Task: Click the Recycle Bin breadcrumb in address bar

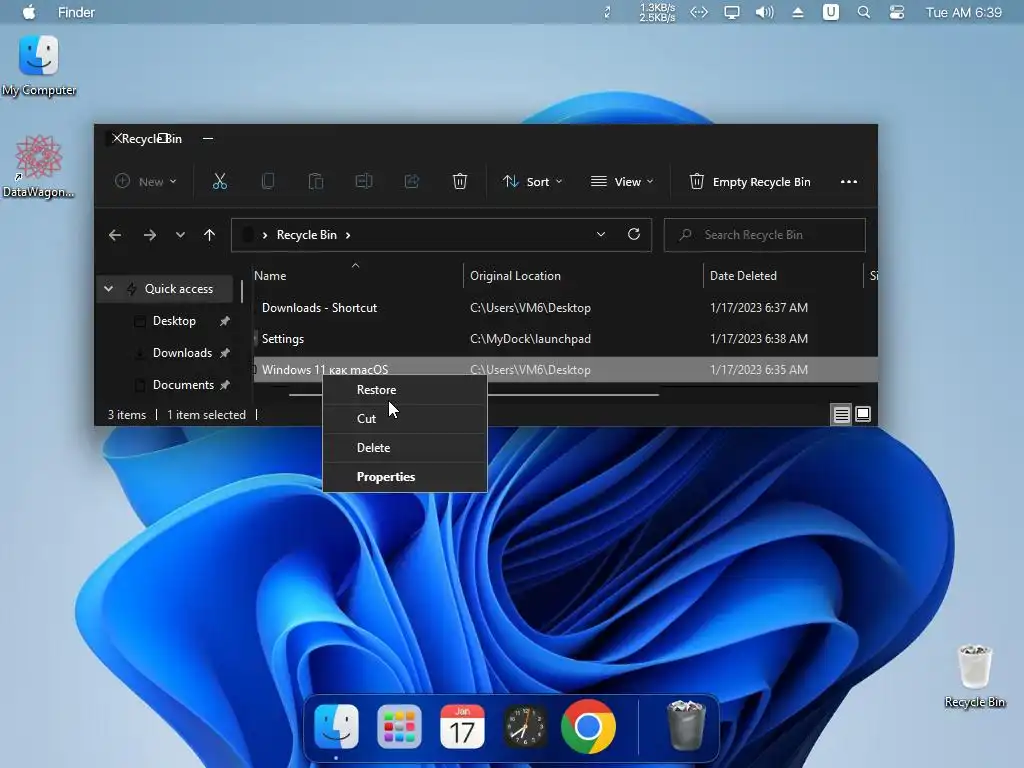Action: [x=306, y=235]
